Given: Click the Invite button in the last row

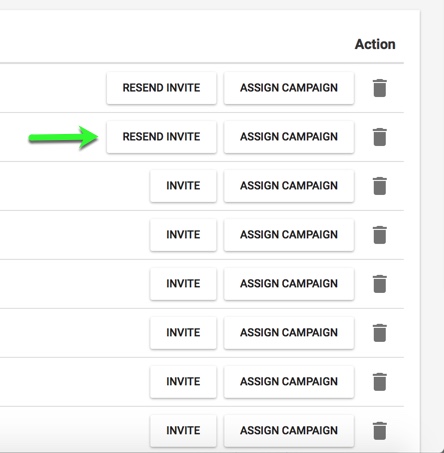Looking at the screenshot, I should pos(183,431).
